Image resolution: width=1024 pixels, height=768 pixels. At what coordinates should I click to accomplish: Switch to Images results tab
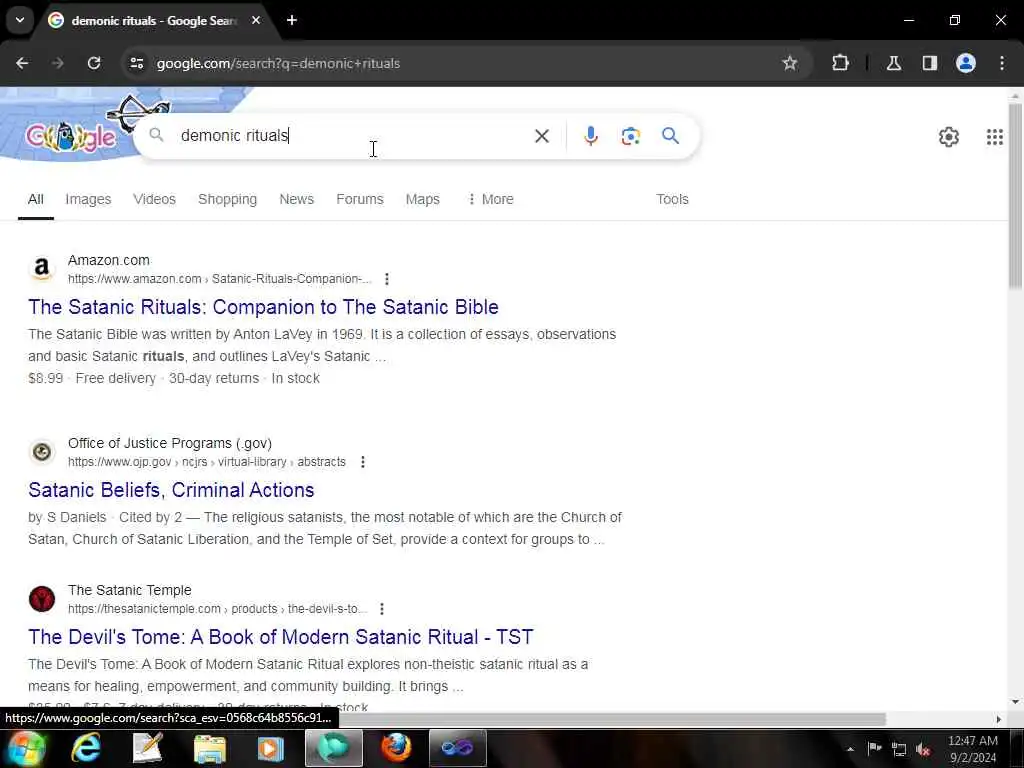(x=88, y=199)
